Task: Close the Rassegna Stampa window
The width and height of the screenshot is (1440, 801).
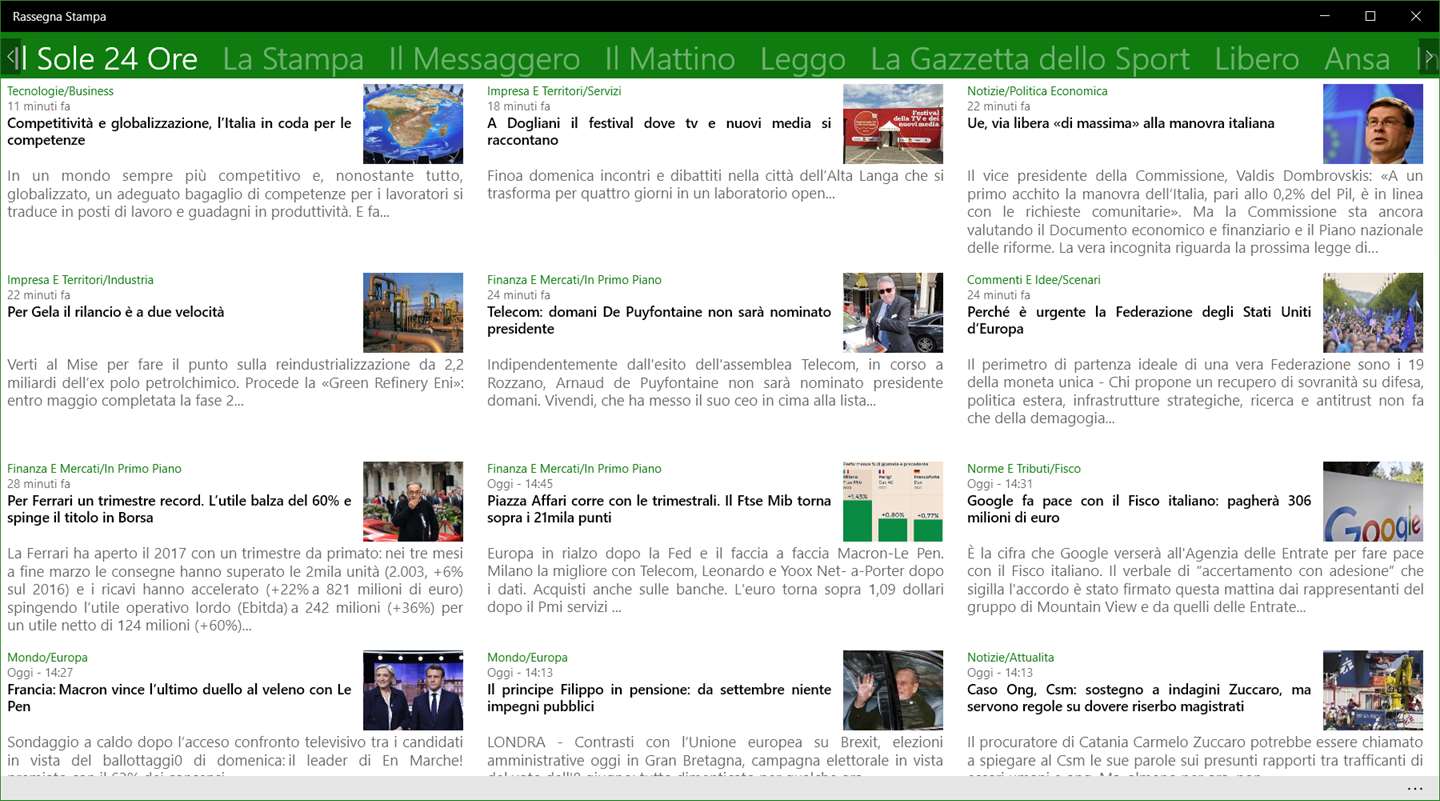Action: tap(1416, 16)
